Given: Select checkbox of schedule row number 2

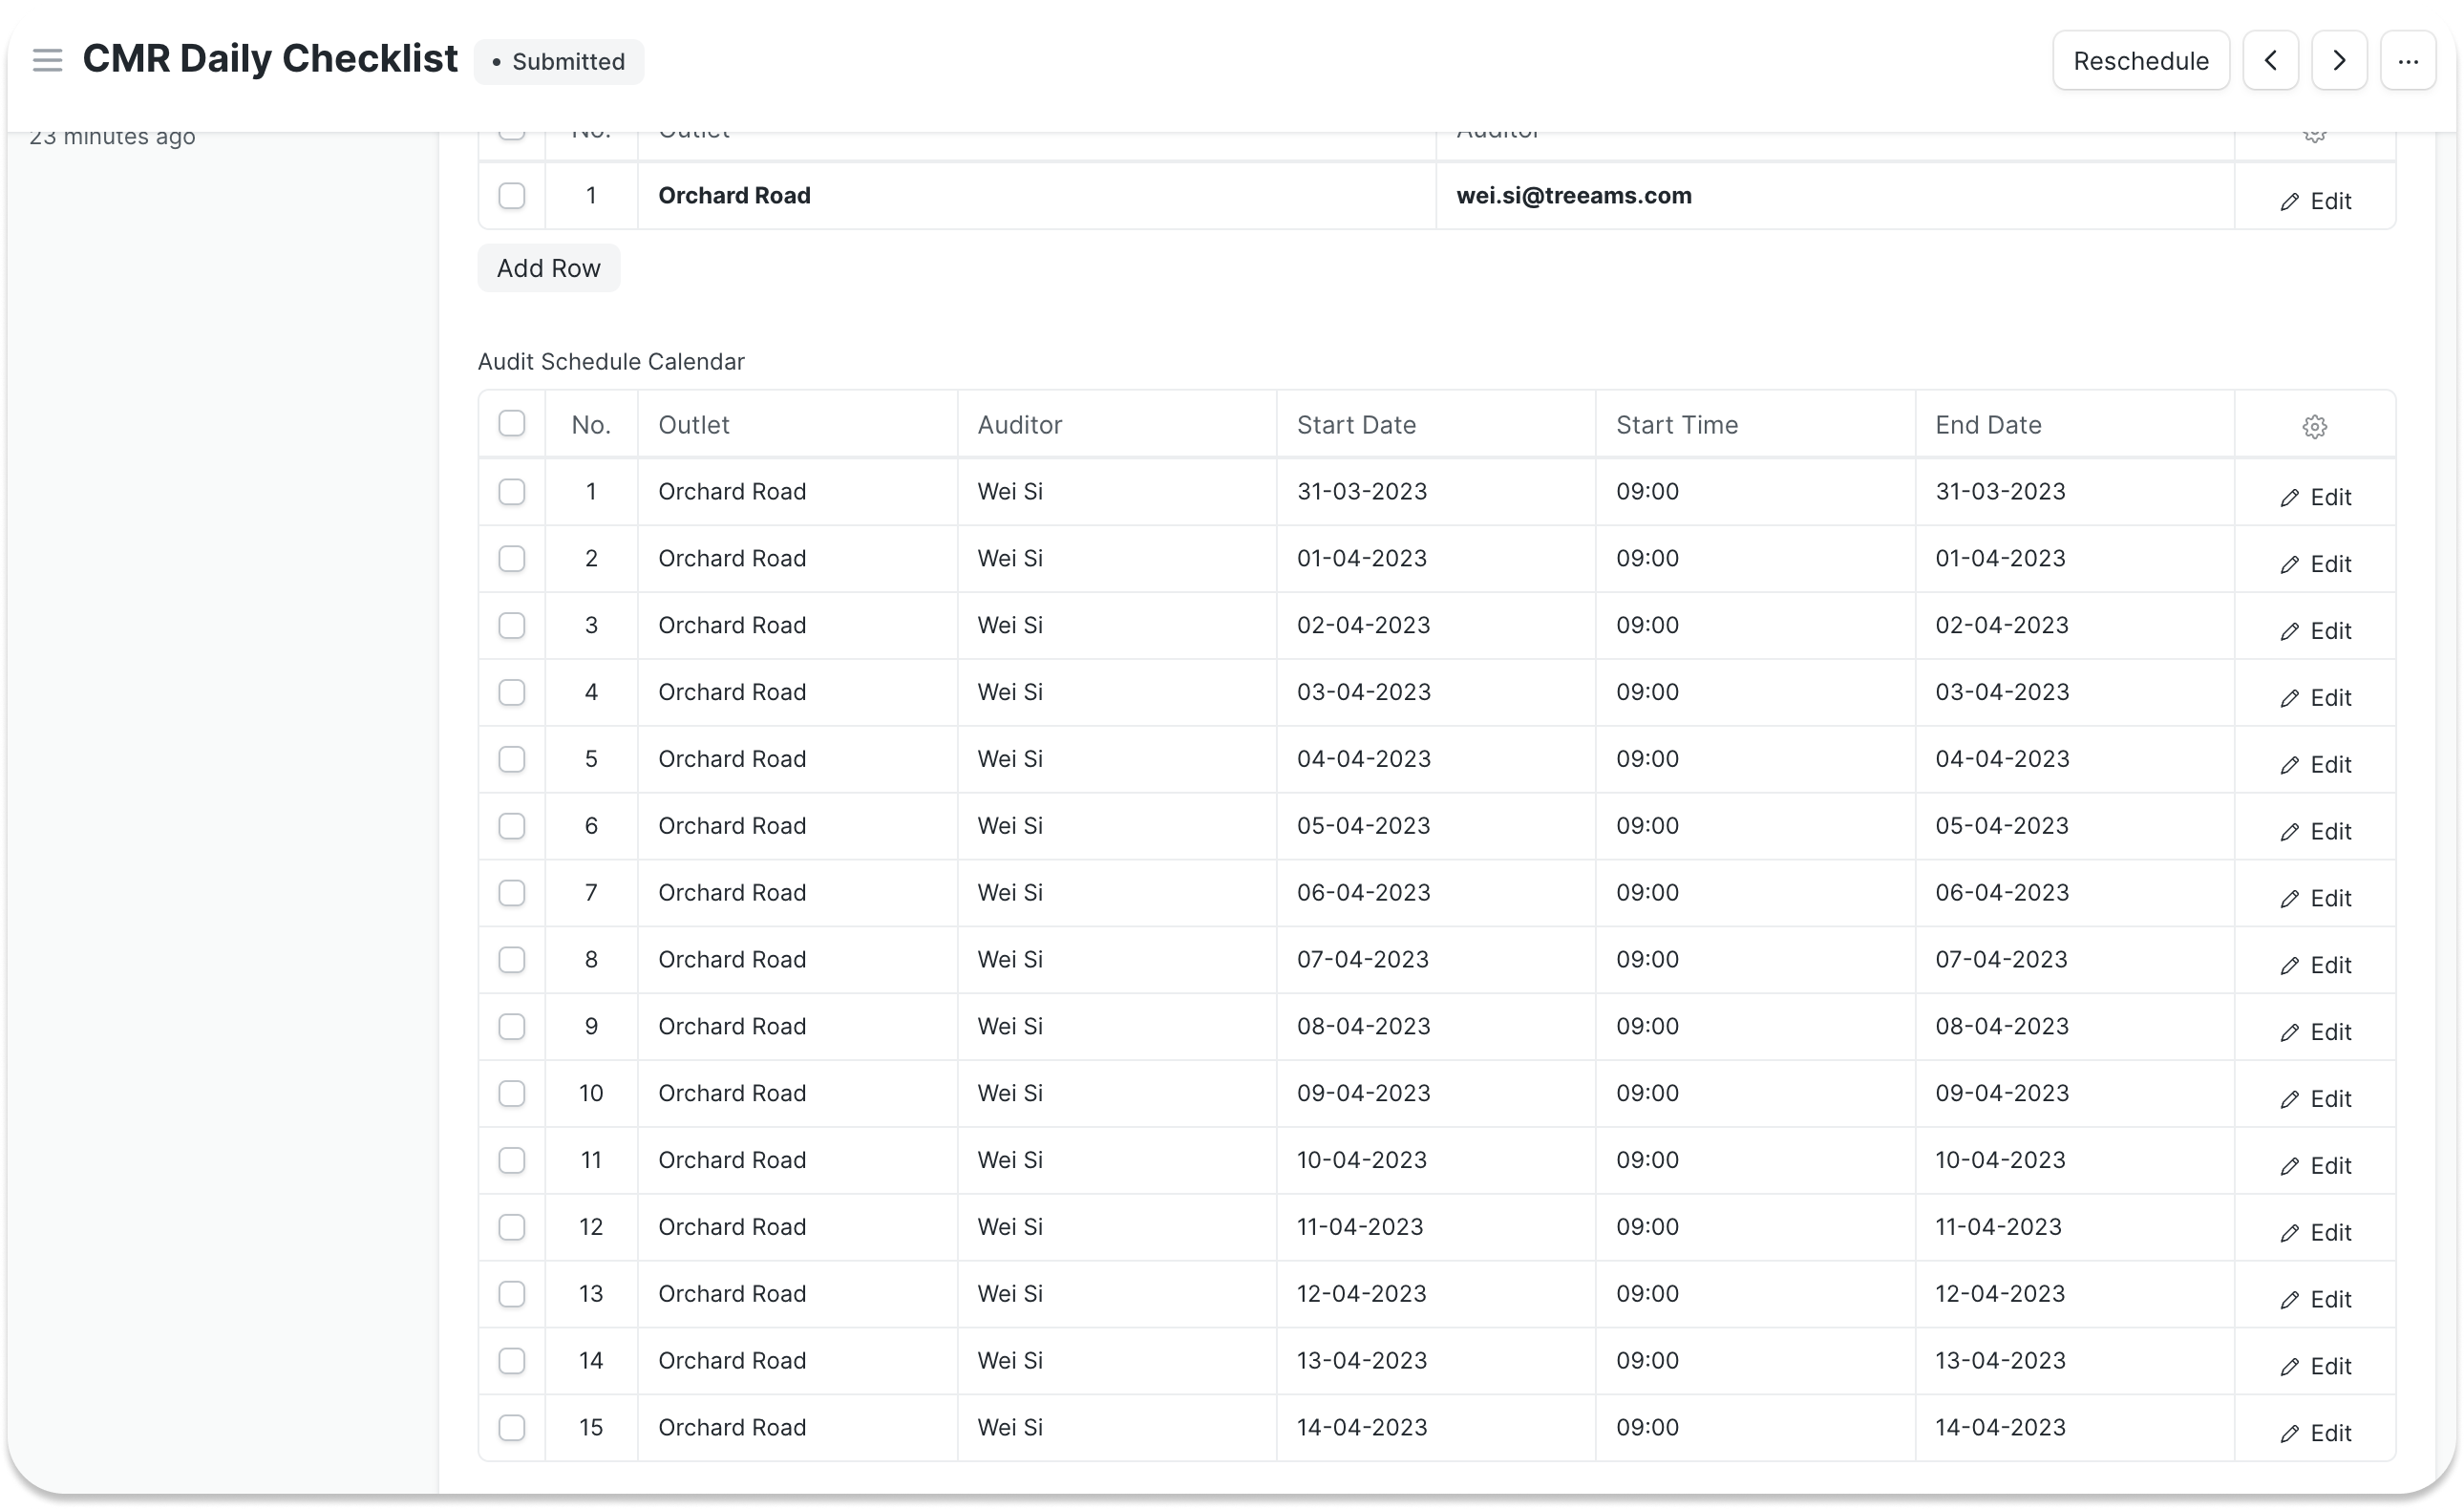Looking at the screenshot, I should (512, 559).
